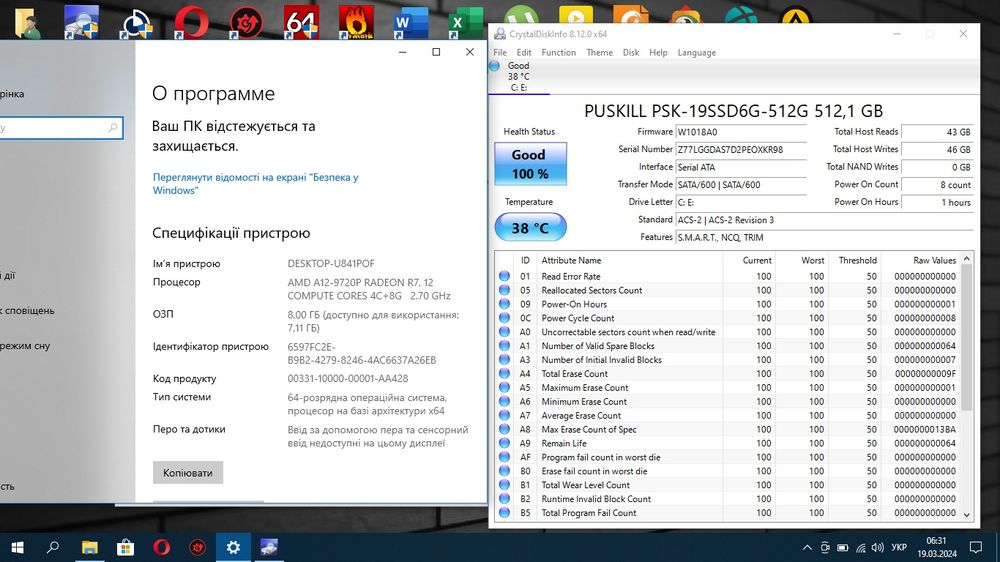Open the Help menu in CrystalDiskInfo
This screenshot has width=1000, height=562.
(658, 52)
